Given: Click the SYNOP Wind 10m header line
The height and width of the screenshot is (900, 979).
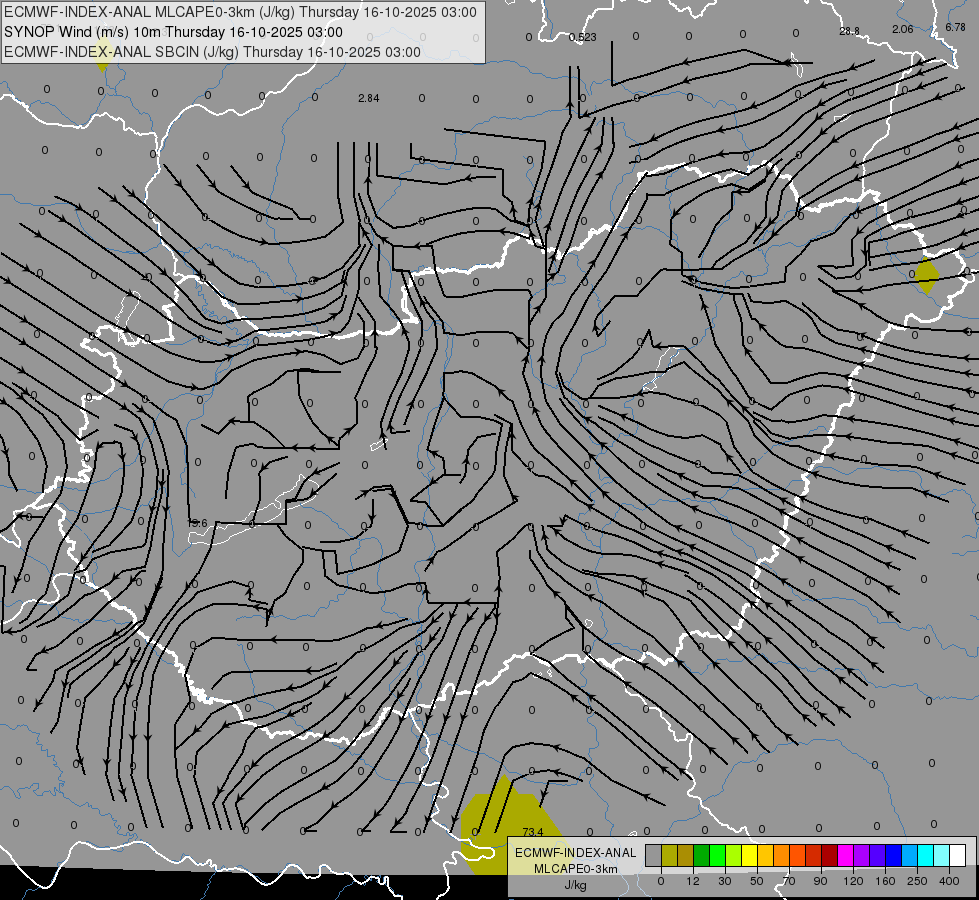Looking at the screenshot, I should (174, 32).
